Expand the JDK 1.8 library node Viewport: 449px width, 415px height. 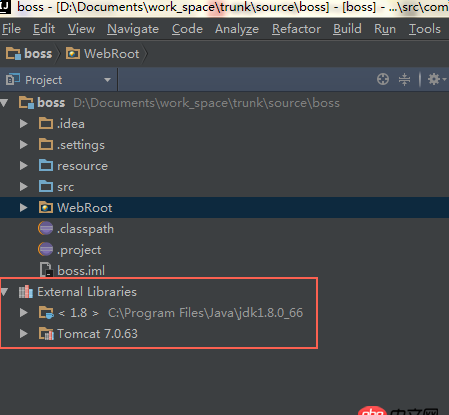click(24, 313)
